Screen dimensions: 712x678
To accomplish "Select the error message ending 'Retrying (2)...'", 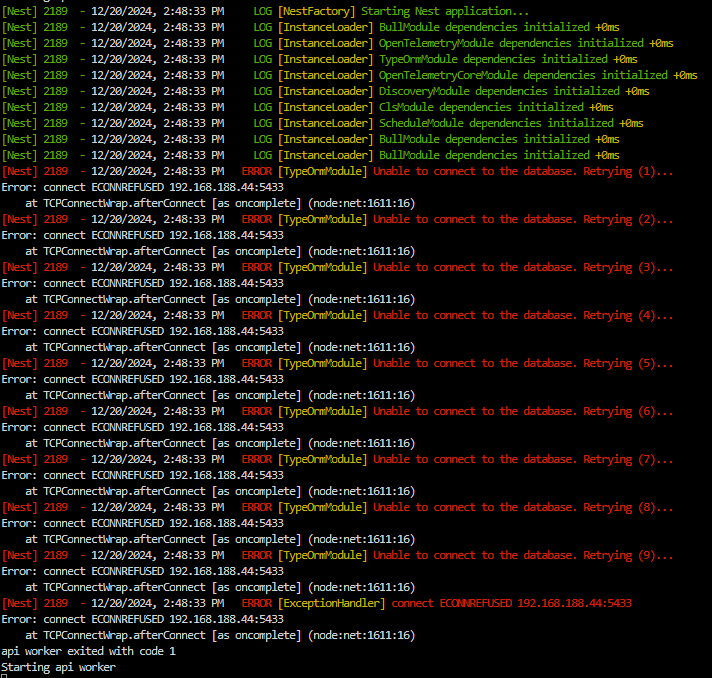I will [x=523, y=219].
